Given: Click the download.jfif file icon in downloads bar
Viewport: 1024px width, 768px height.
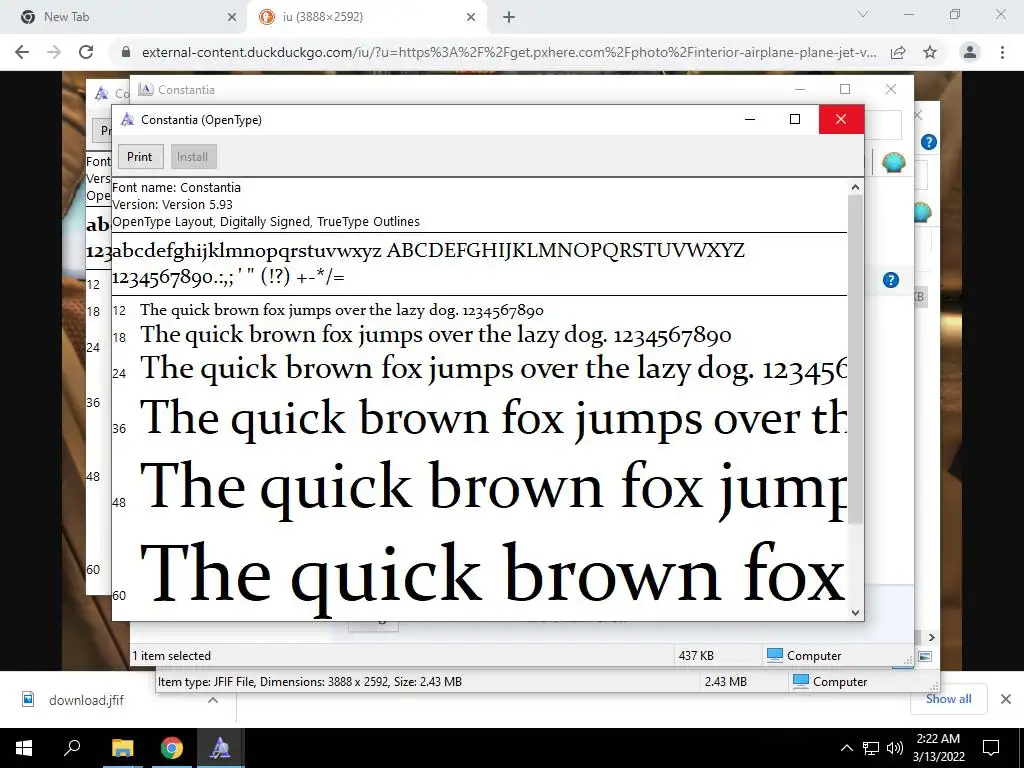Looking at the screenshot, I should click(x=28, y=699).
